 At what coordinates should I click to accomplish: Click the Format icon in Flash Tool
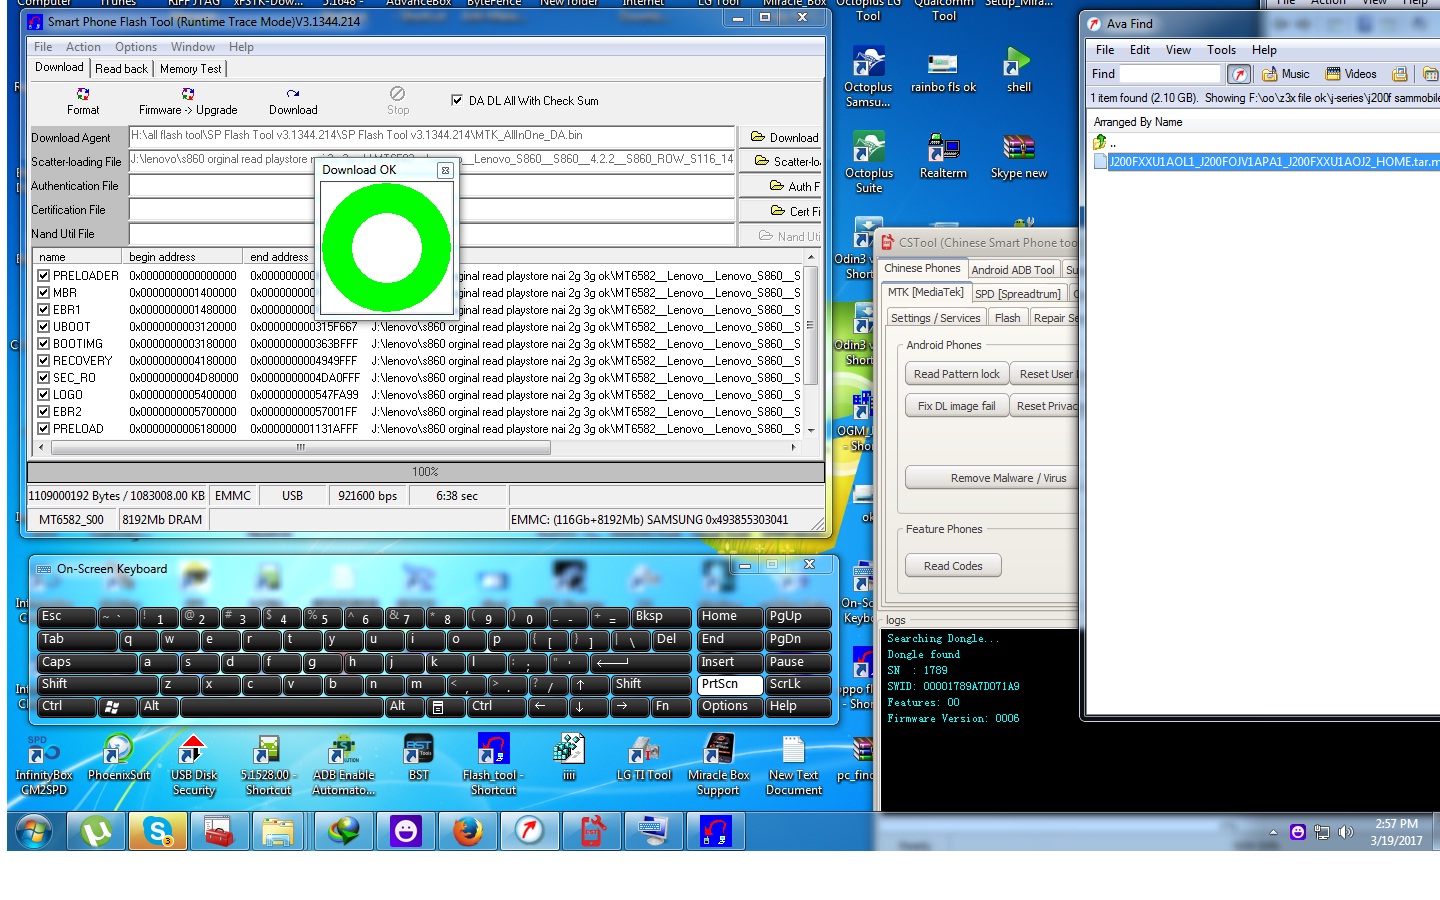coord(83,100)
